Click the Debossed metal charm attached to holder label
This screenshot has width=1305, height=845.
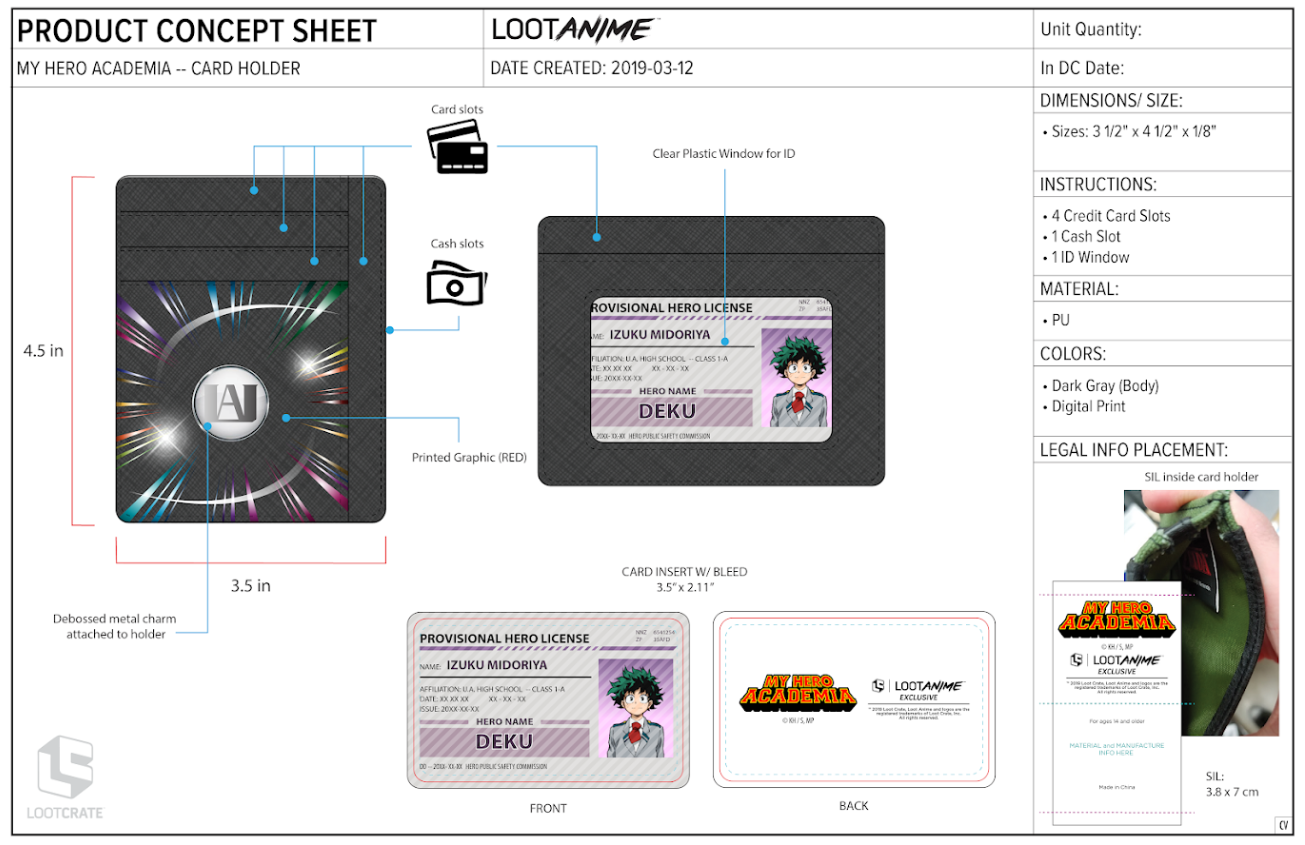coord(115,627)
